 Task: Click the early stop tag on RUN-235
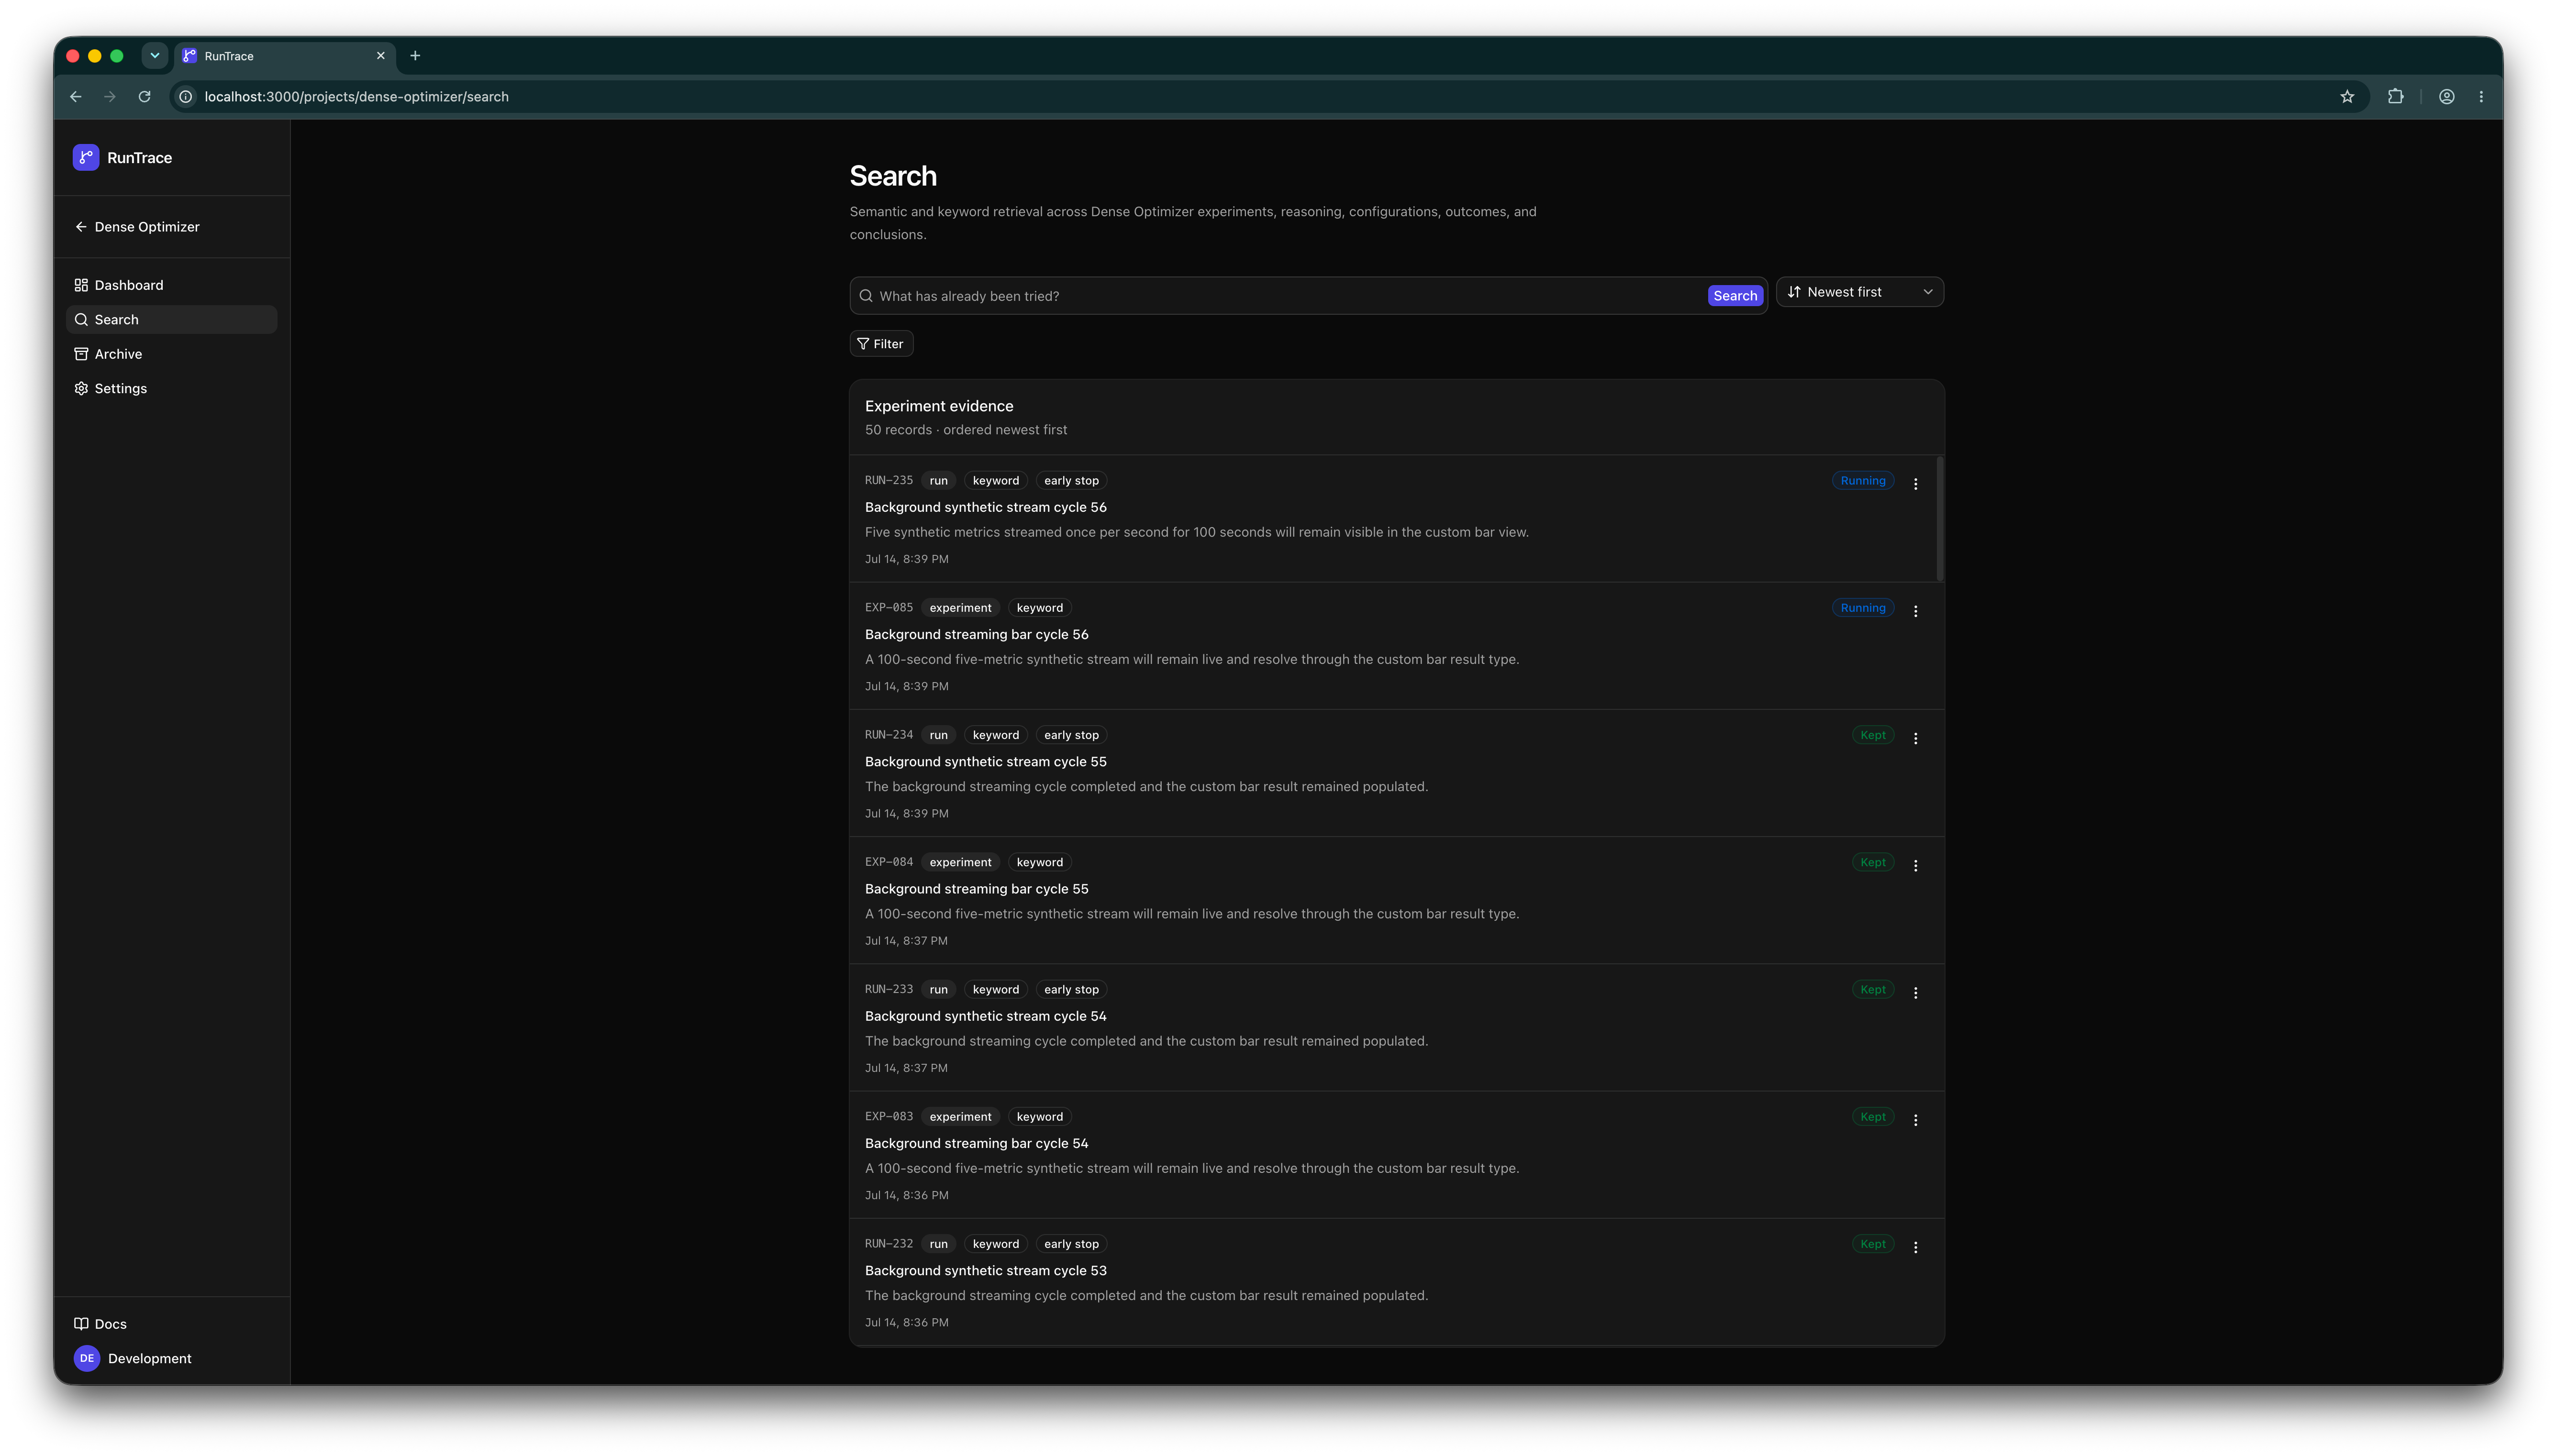(x=1071, y=481)
